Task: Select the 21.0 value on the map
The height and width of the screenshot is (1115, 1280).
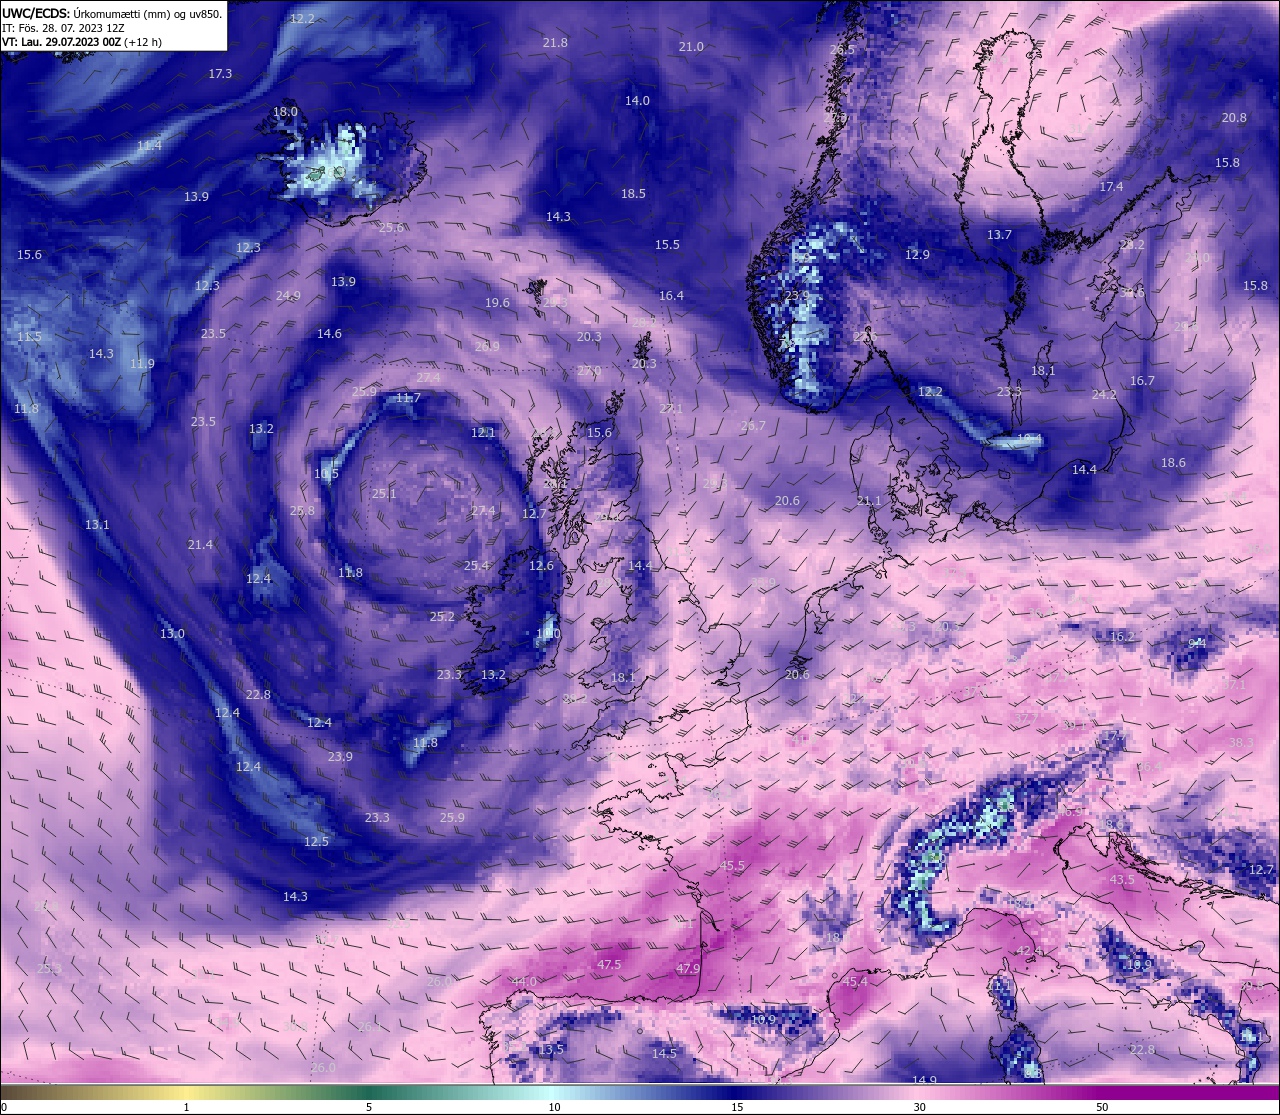Action: point(691,47)
